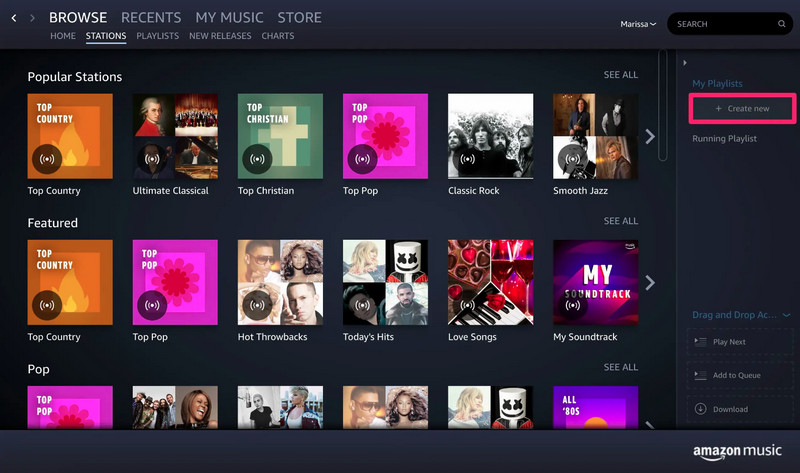Play the Featured Top Country station
Image resolution: width=800 pixels, height=473 pixels.
(x=47, y=305)
